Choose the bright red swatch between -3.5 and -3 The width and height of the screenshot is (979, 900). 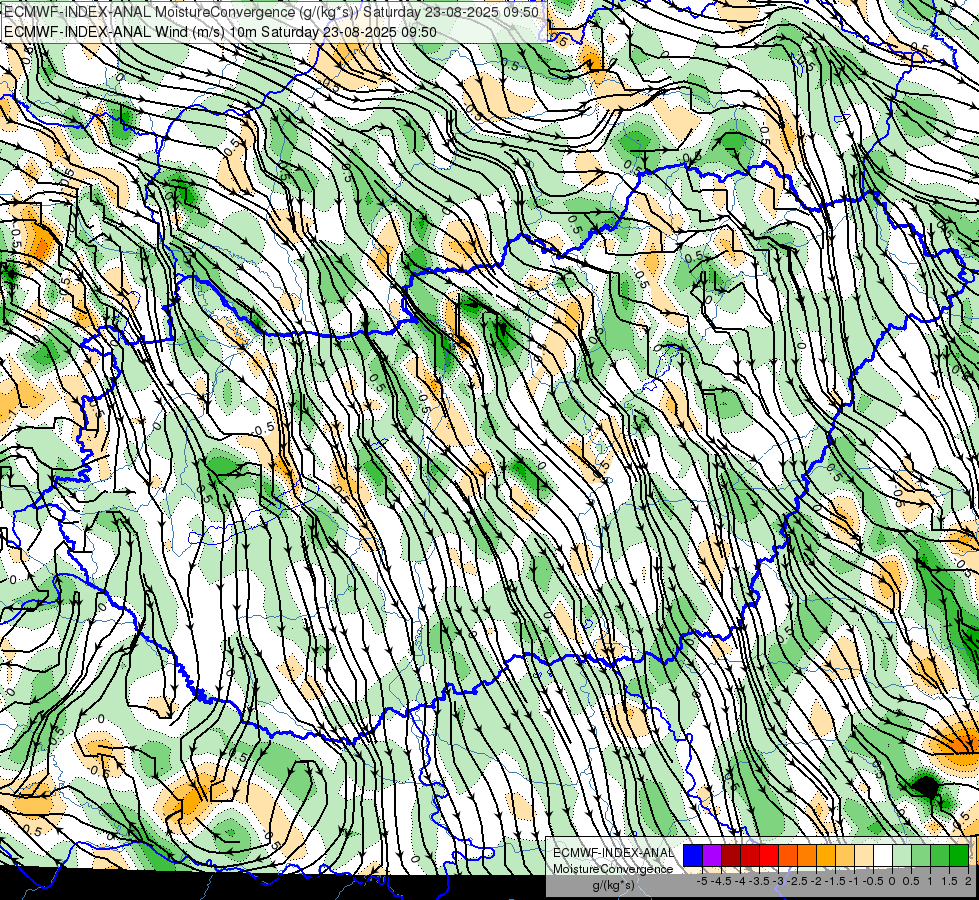(x=769, y=855)
